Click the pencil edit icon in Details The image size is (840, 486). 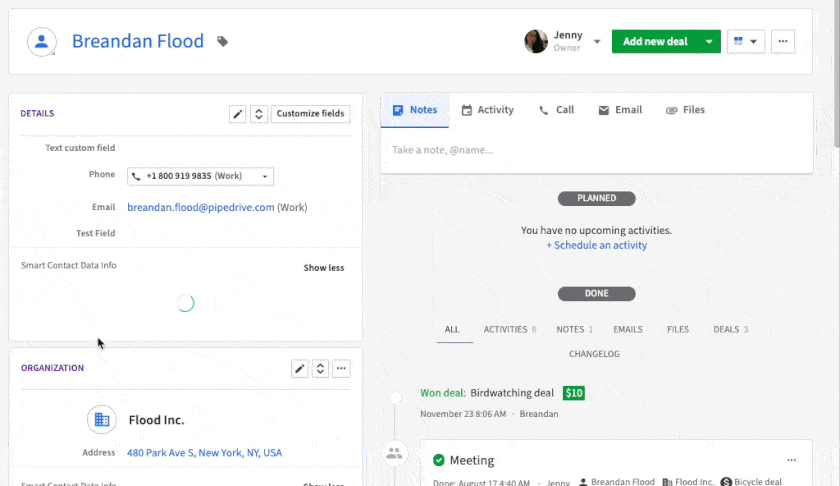pos(237,114)
